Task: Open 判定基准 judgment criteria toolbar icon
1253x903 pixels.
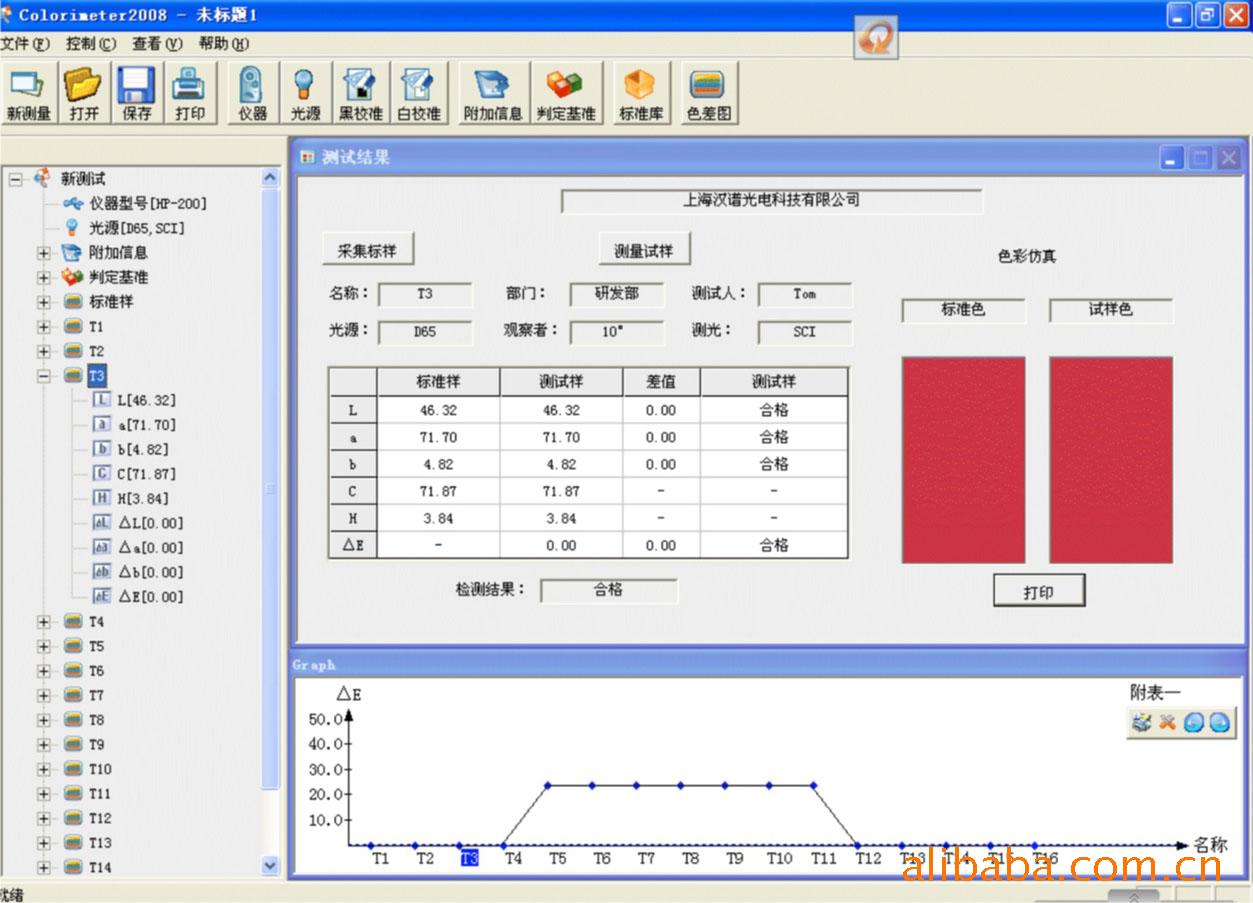Action: [x=566, y=94]
